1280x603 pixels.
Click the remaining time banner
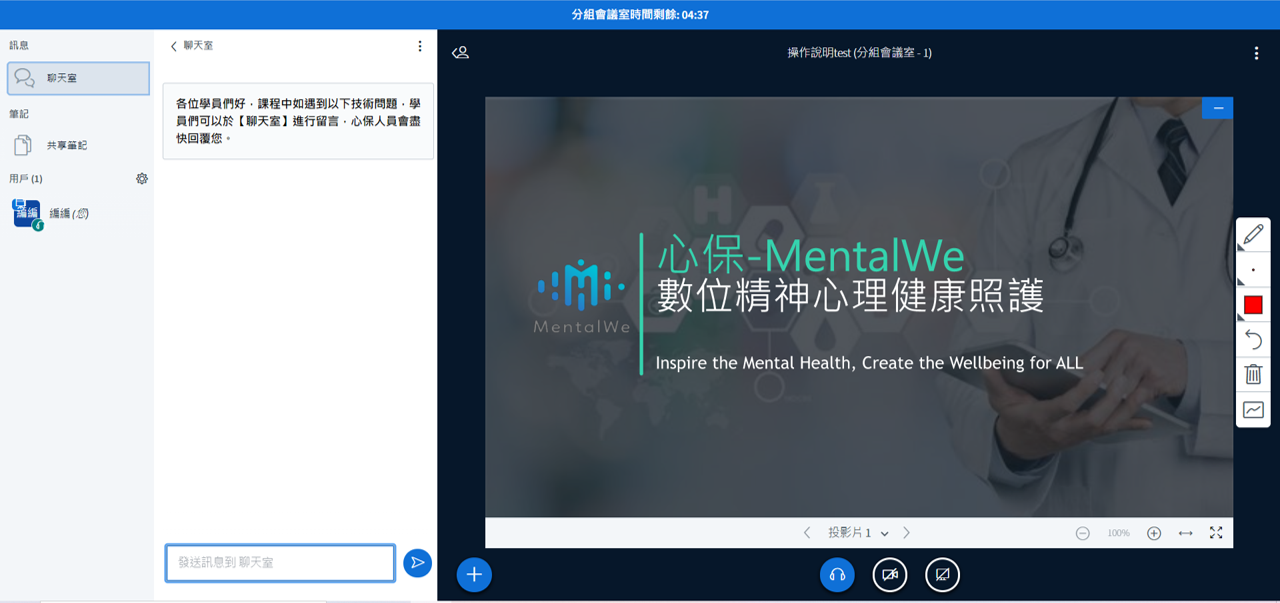pyautogui.click(x=640, y=15)
